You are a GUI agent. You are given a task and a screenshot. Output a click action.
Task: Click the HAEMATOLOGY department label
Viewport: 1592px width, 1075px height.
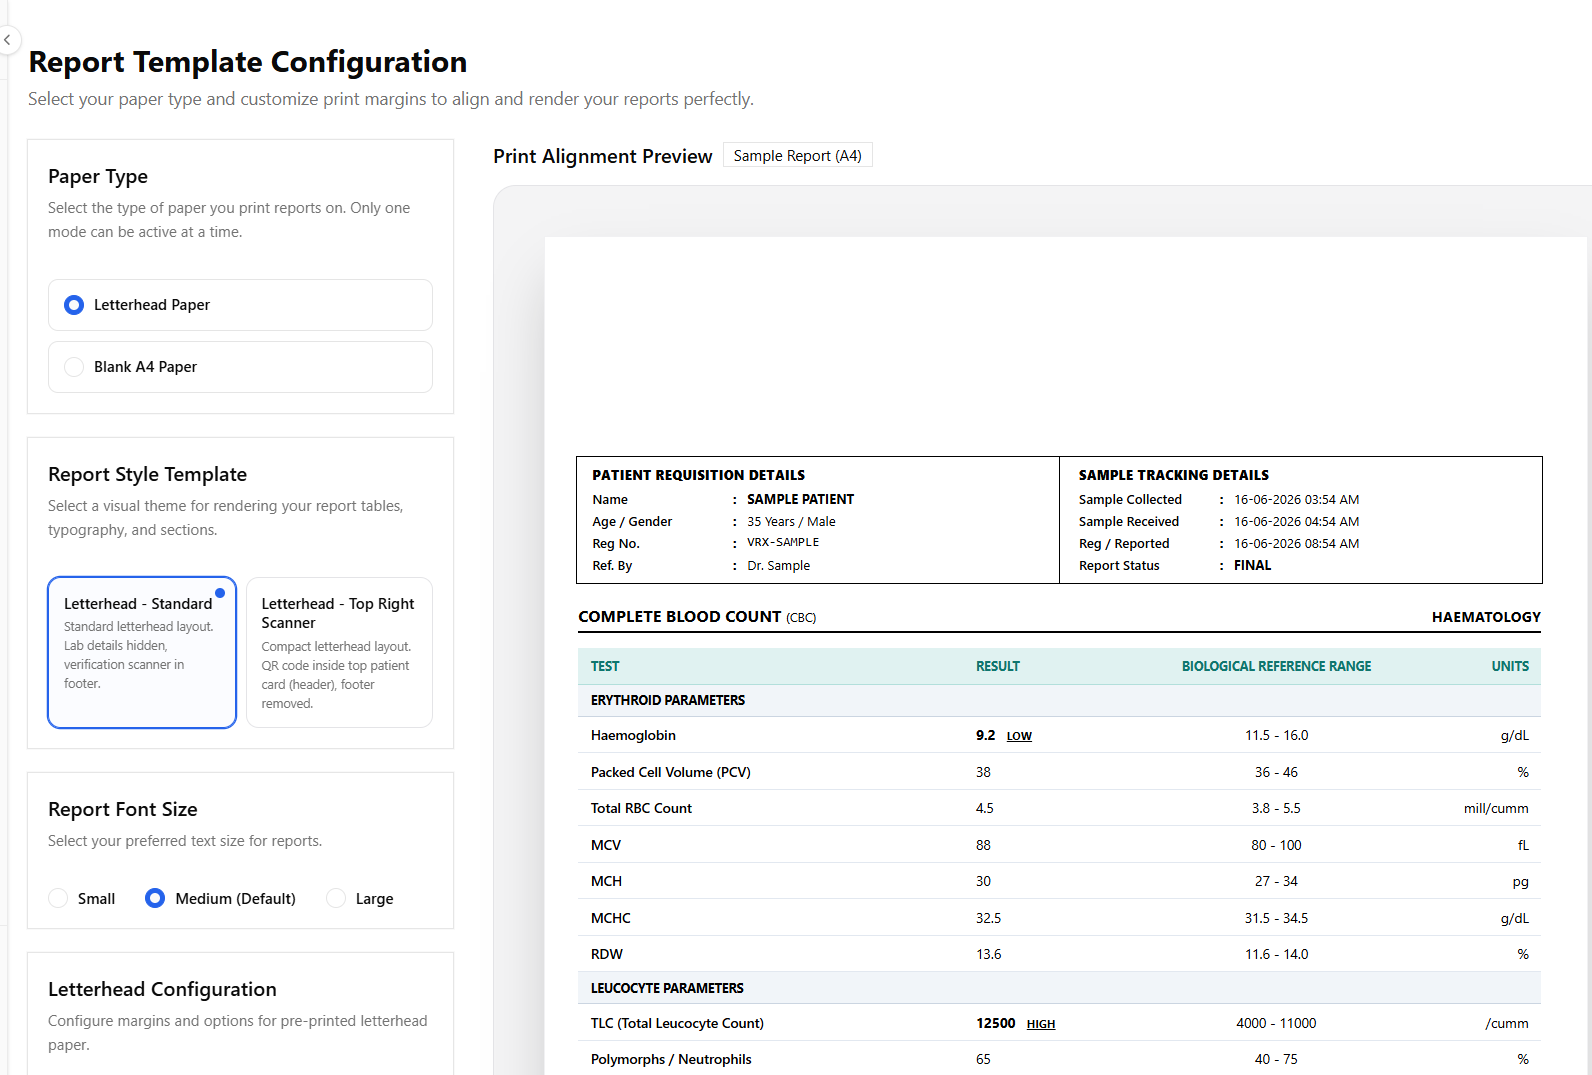[1486, 617]
